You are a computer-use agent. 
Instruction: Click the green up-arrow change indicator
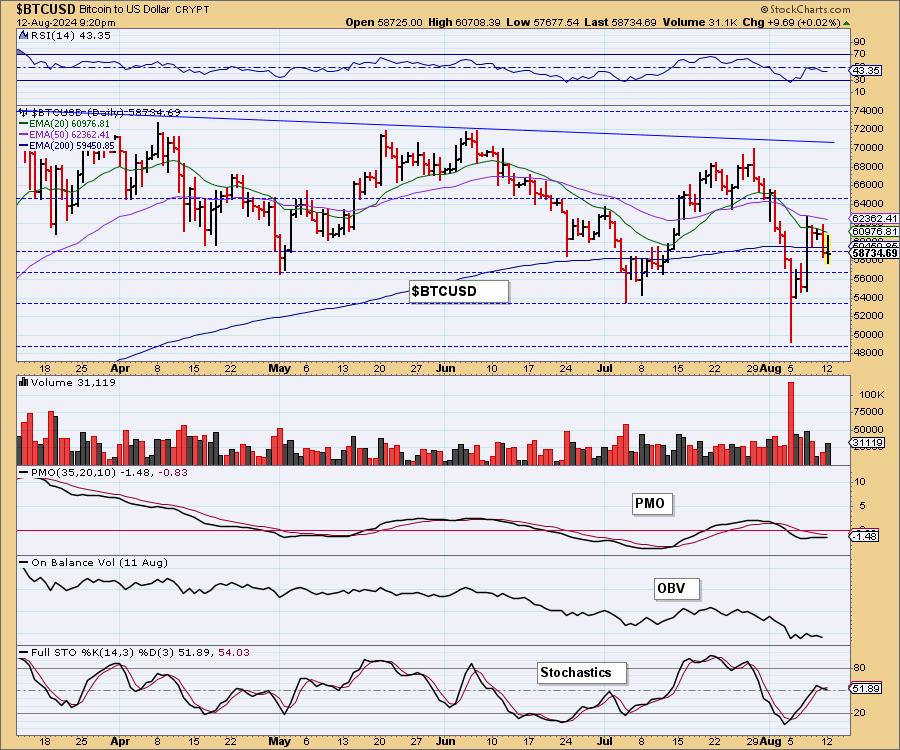847,23
